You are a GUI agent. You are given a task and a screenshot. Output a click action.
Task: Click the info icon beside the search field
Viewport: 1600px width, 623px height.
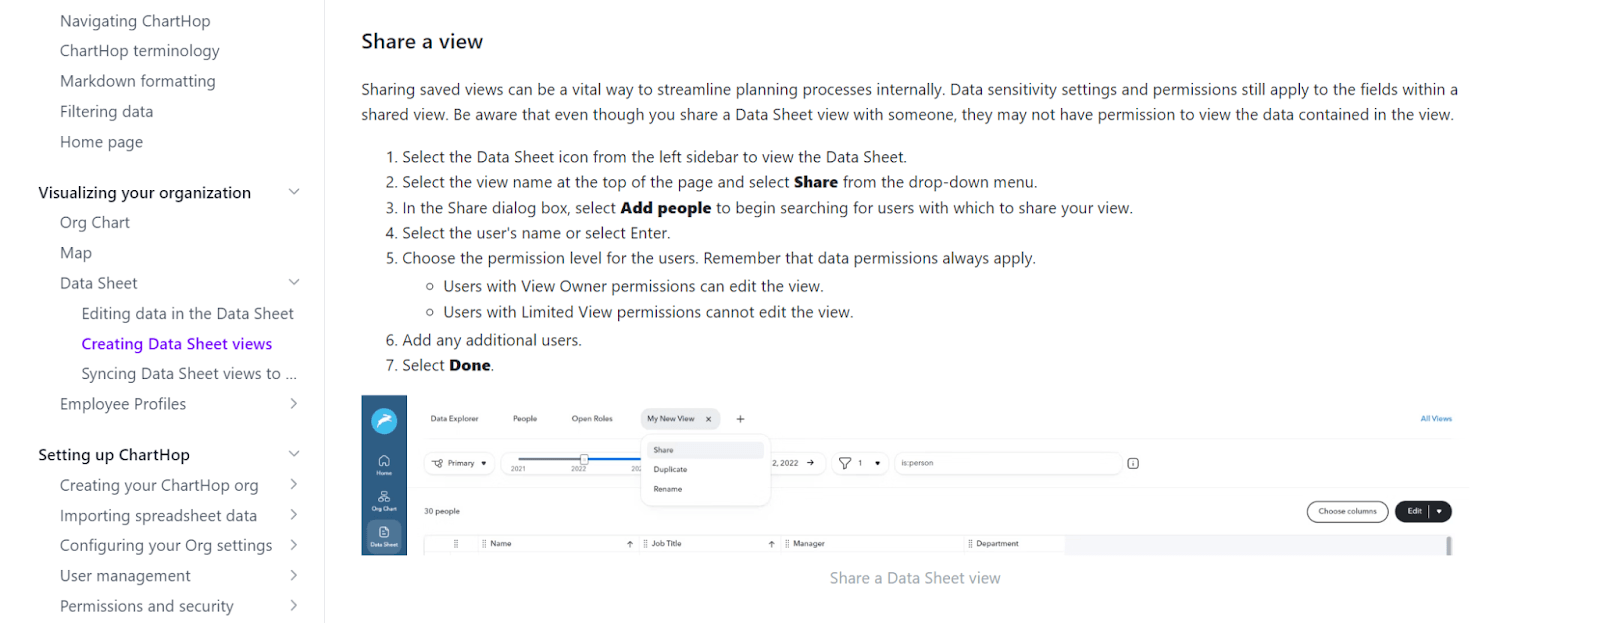1133,463
